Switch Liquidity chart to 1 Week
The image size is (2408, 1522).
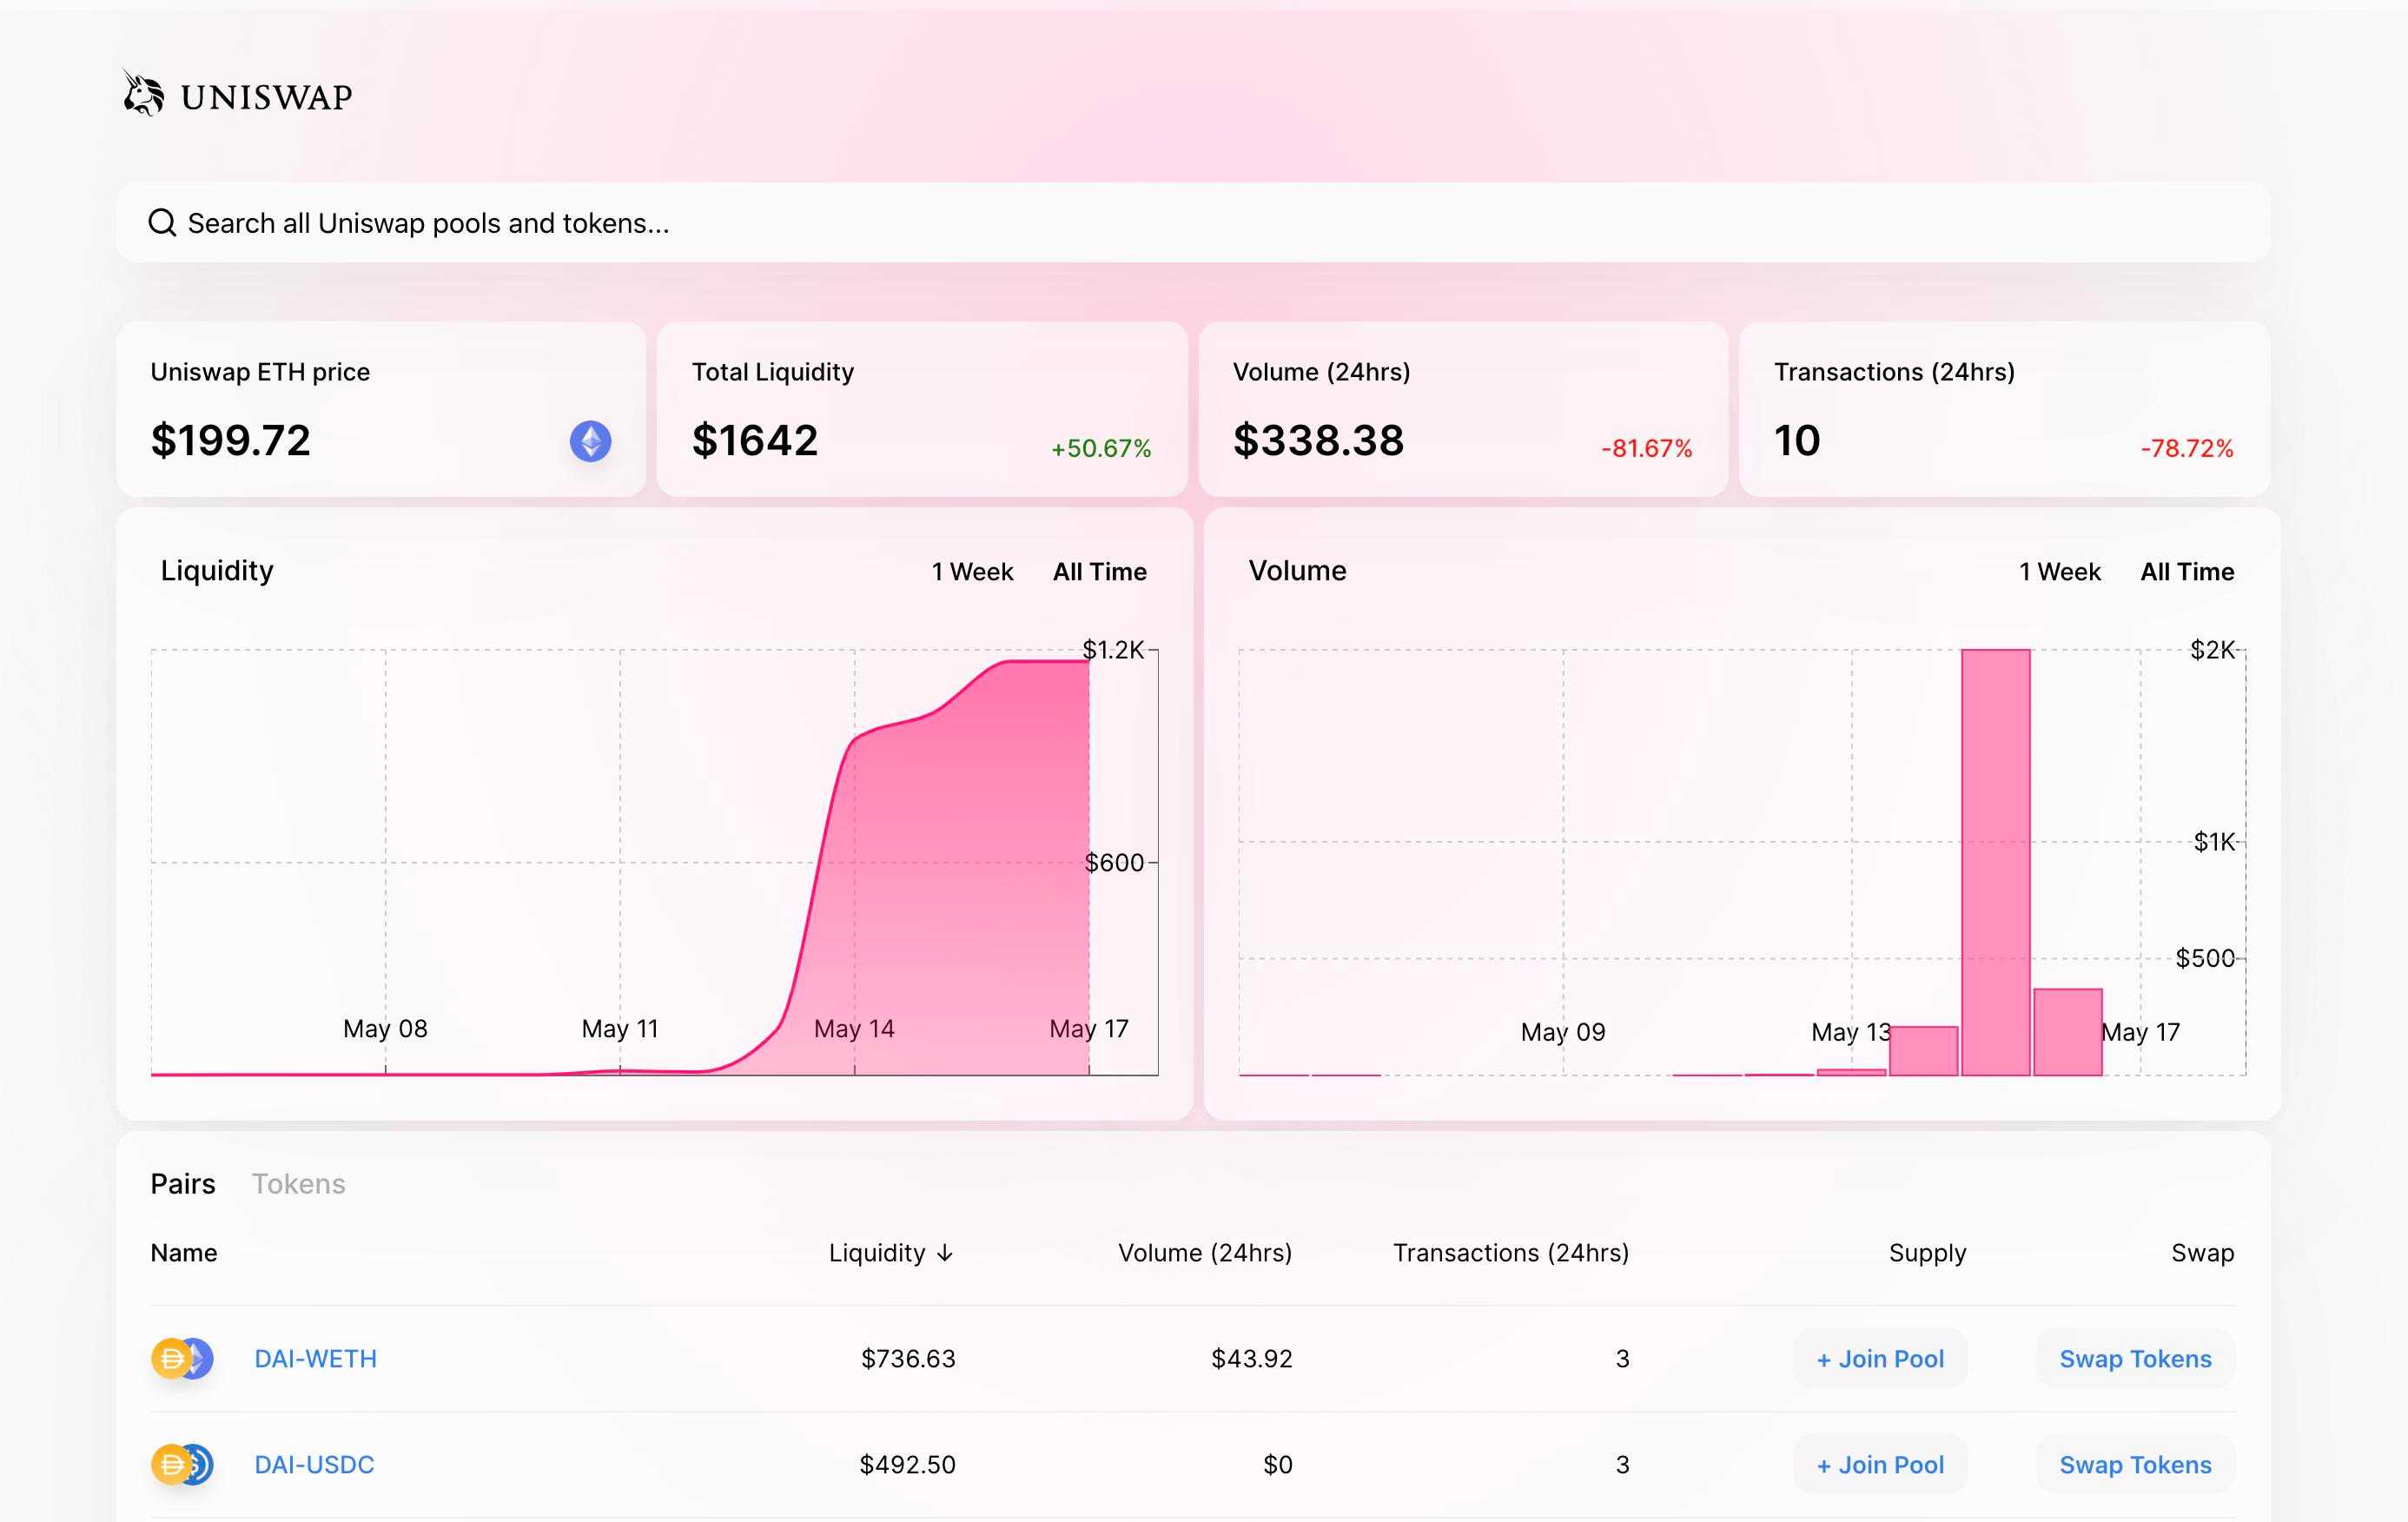(x=972, y=572)
